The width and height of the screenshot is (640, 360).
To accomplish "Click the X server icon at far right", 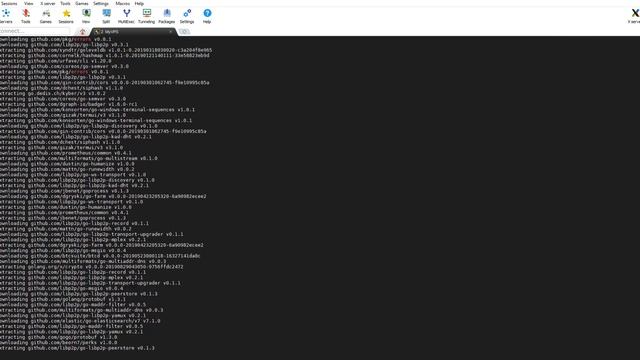I will click(x=634, y=16).
